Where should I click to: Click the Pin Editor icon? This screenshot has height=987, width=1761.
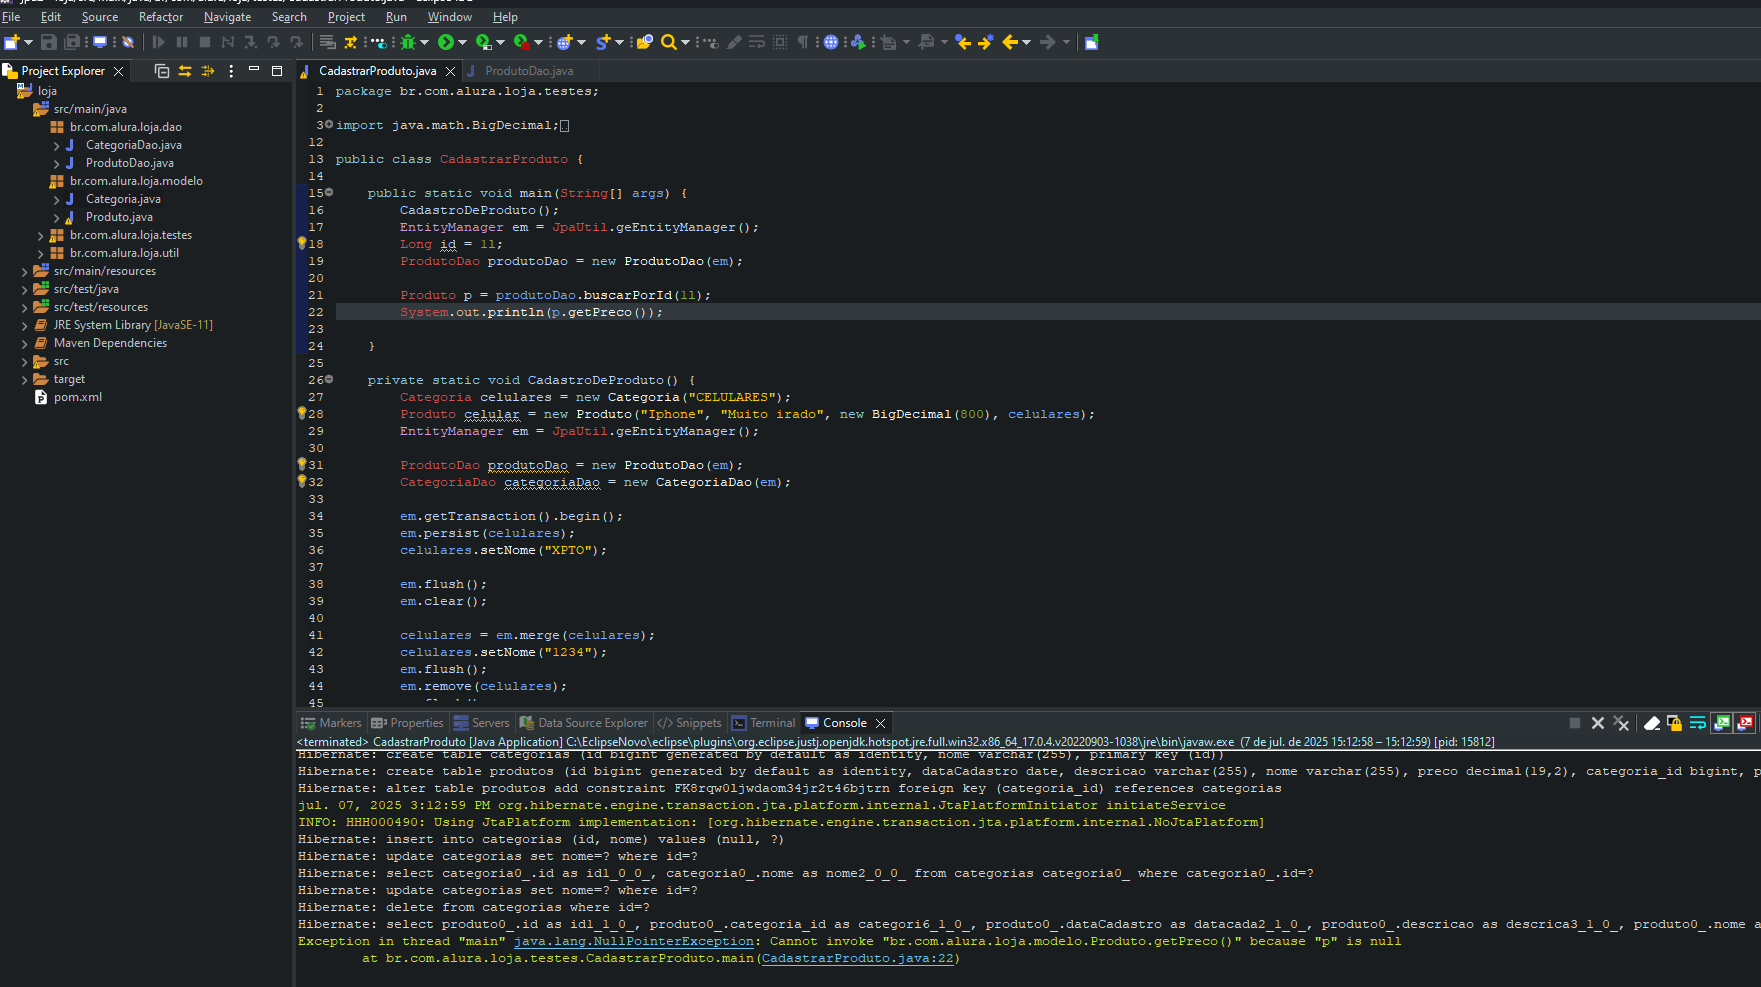tap(1092, 42)
